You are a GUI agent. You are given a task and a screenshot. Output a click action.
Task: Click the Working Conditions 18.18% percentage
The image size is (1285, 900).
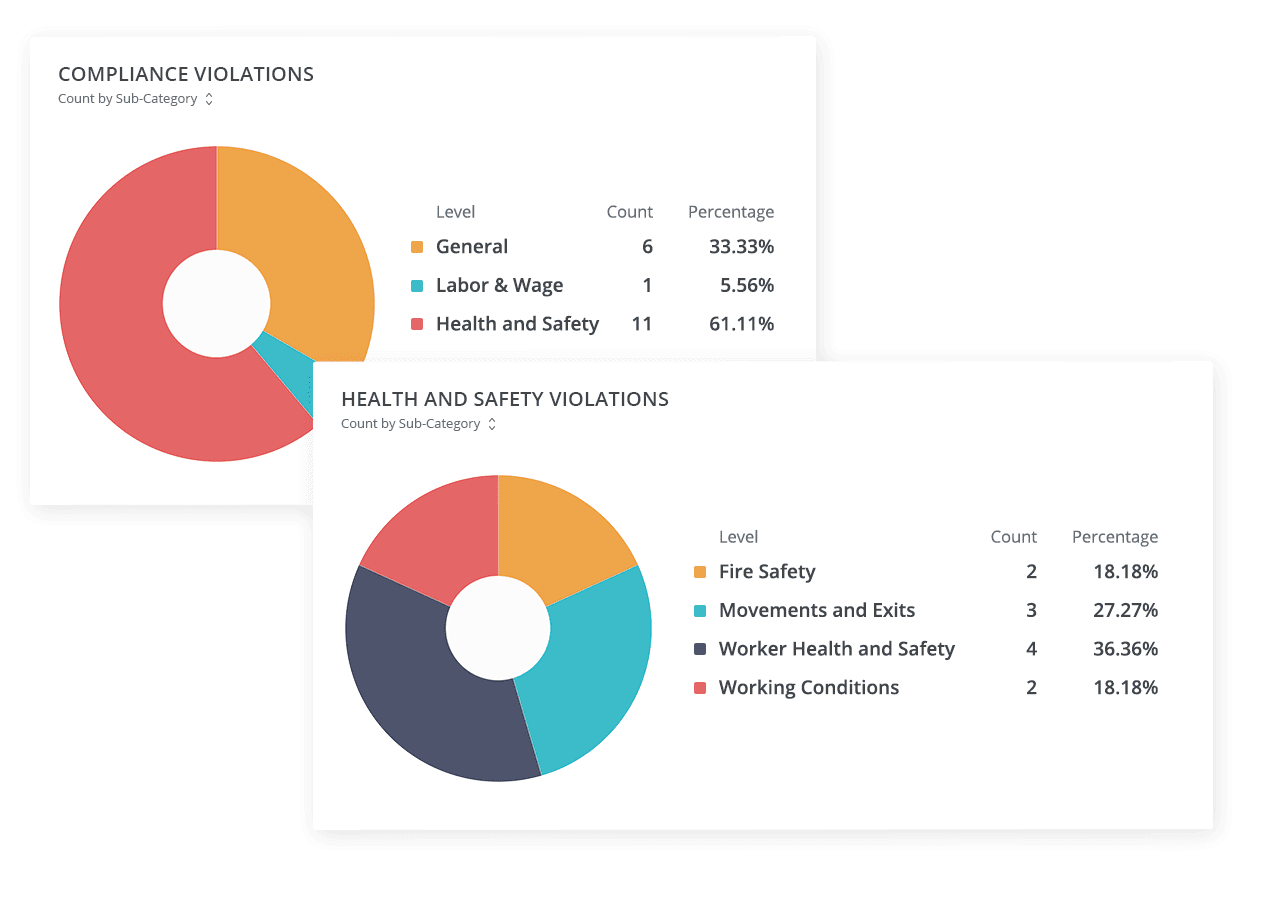coord(1125,688)
